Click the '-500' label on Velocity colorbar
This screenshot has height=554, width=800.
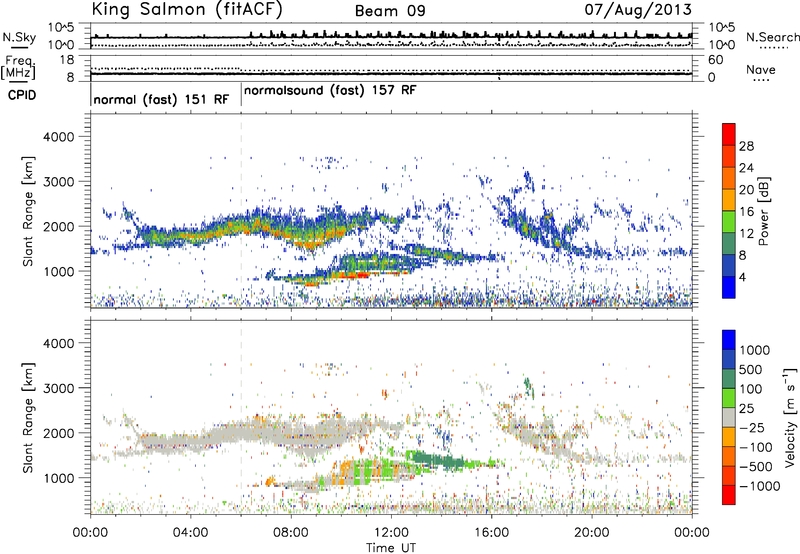click(756, 466)
